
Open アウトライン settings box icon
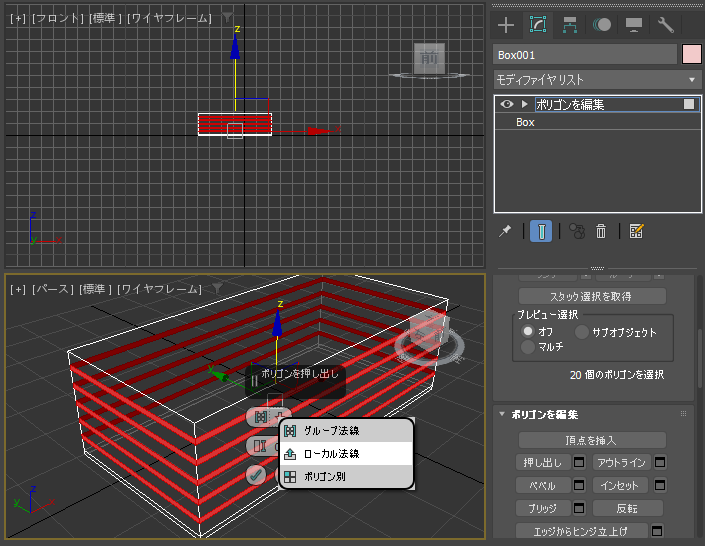(660, 462)
